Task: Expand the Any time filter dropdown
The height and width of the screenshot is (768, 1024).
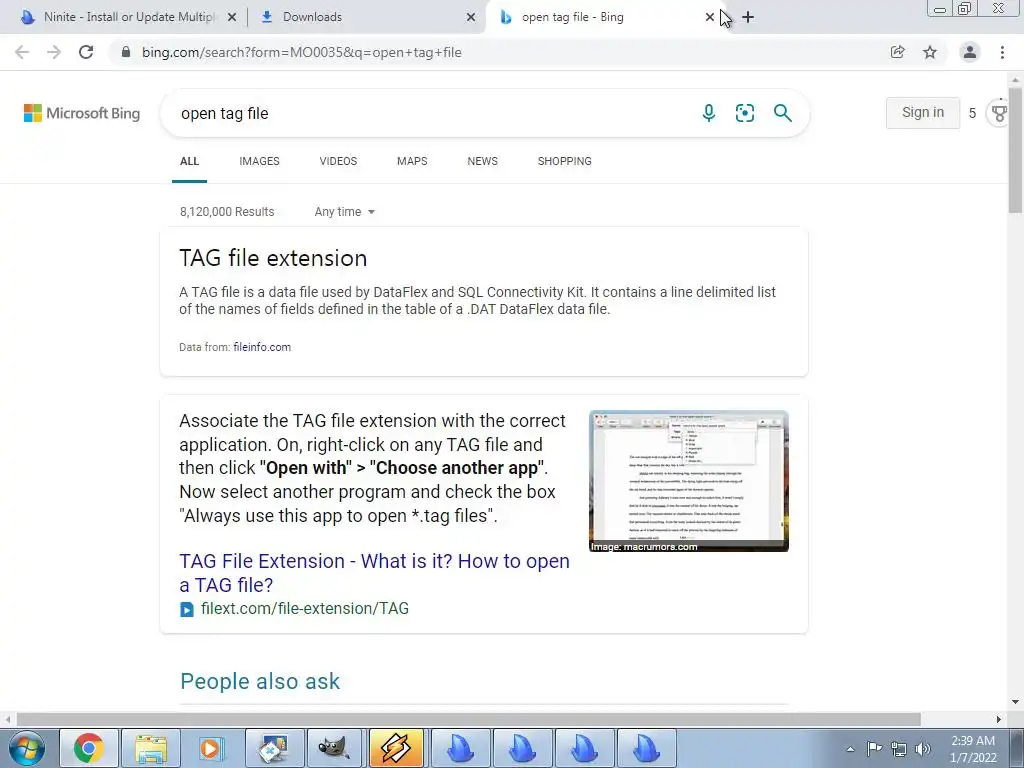Action: click(344, 212)
